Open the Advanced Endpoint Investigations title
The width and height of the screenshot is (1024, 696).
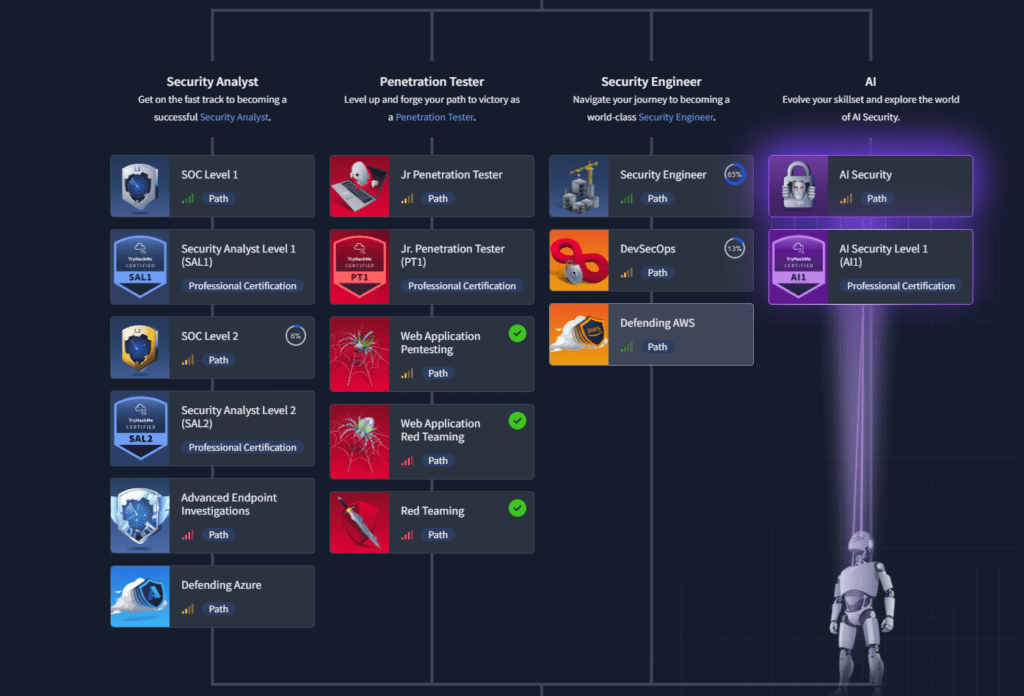(x=229, y=504)
